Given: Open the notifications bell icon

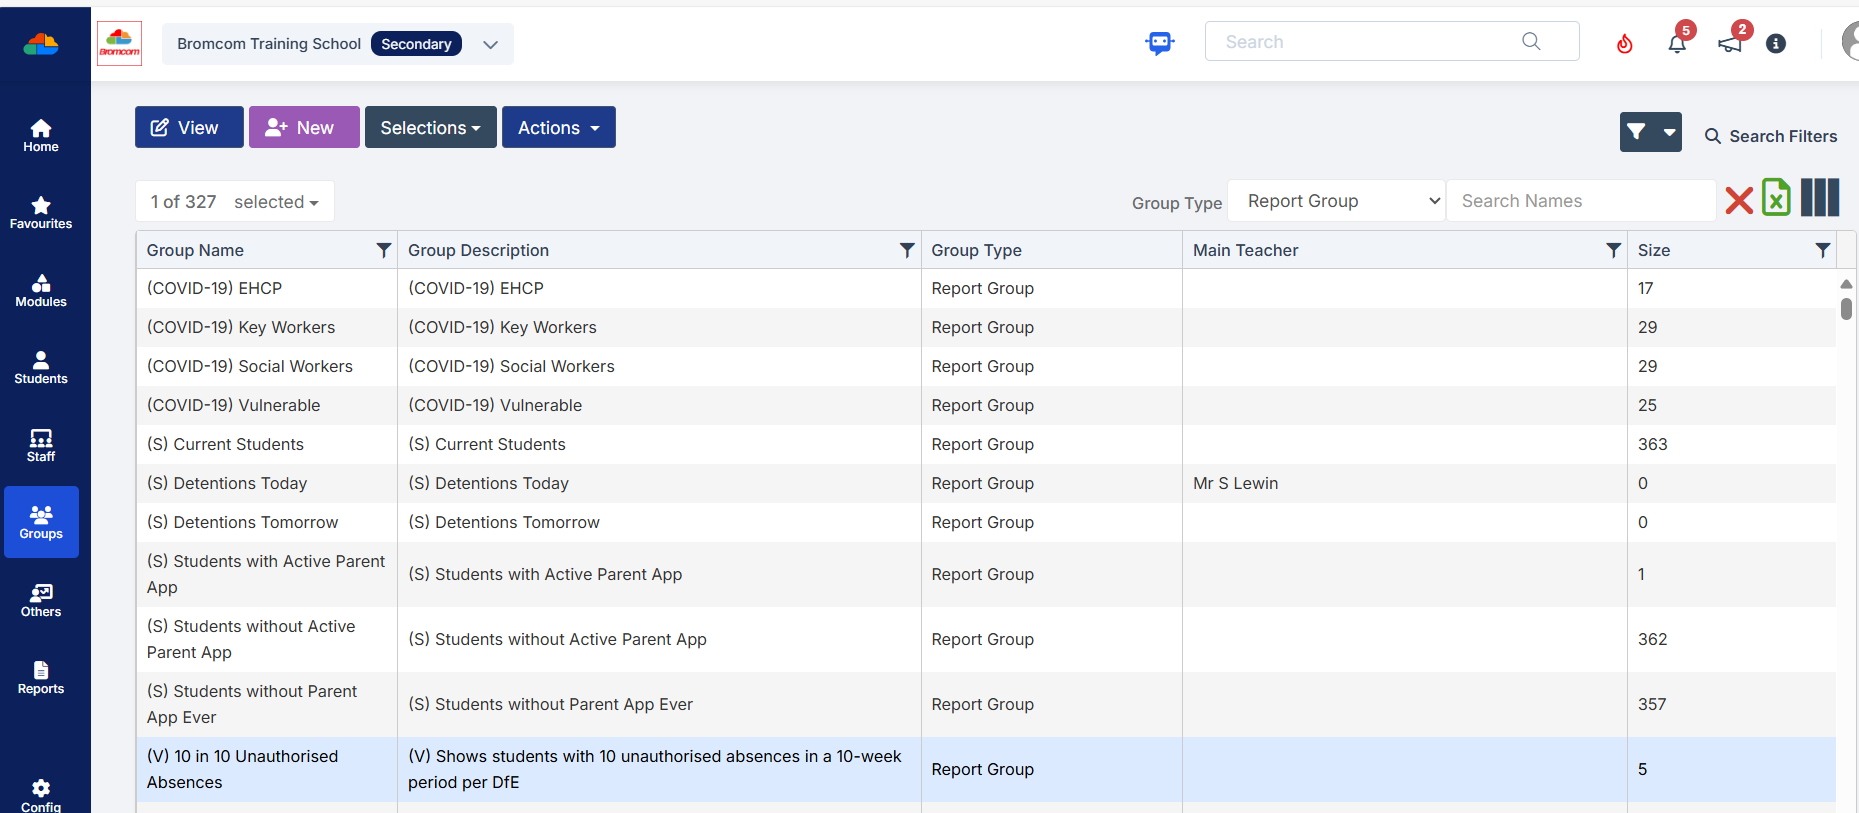Looking at the screenshot, I should [1677, 44].
